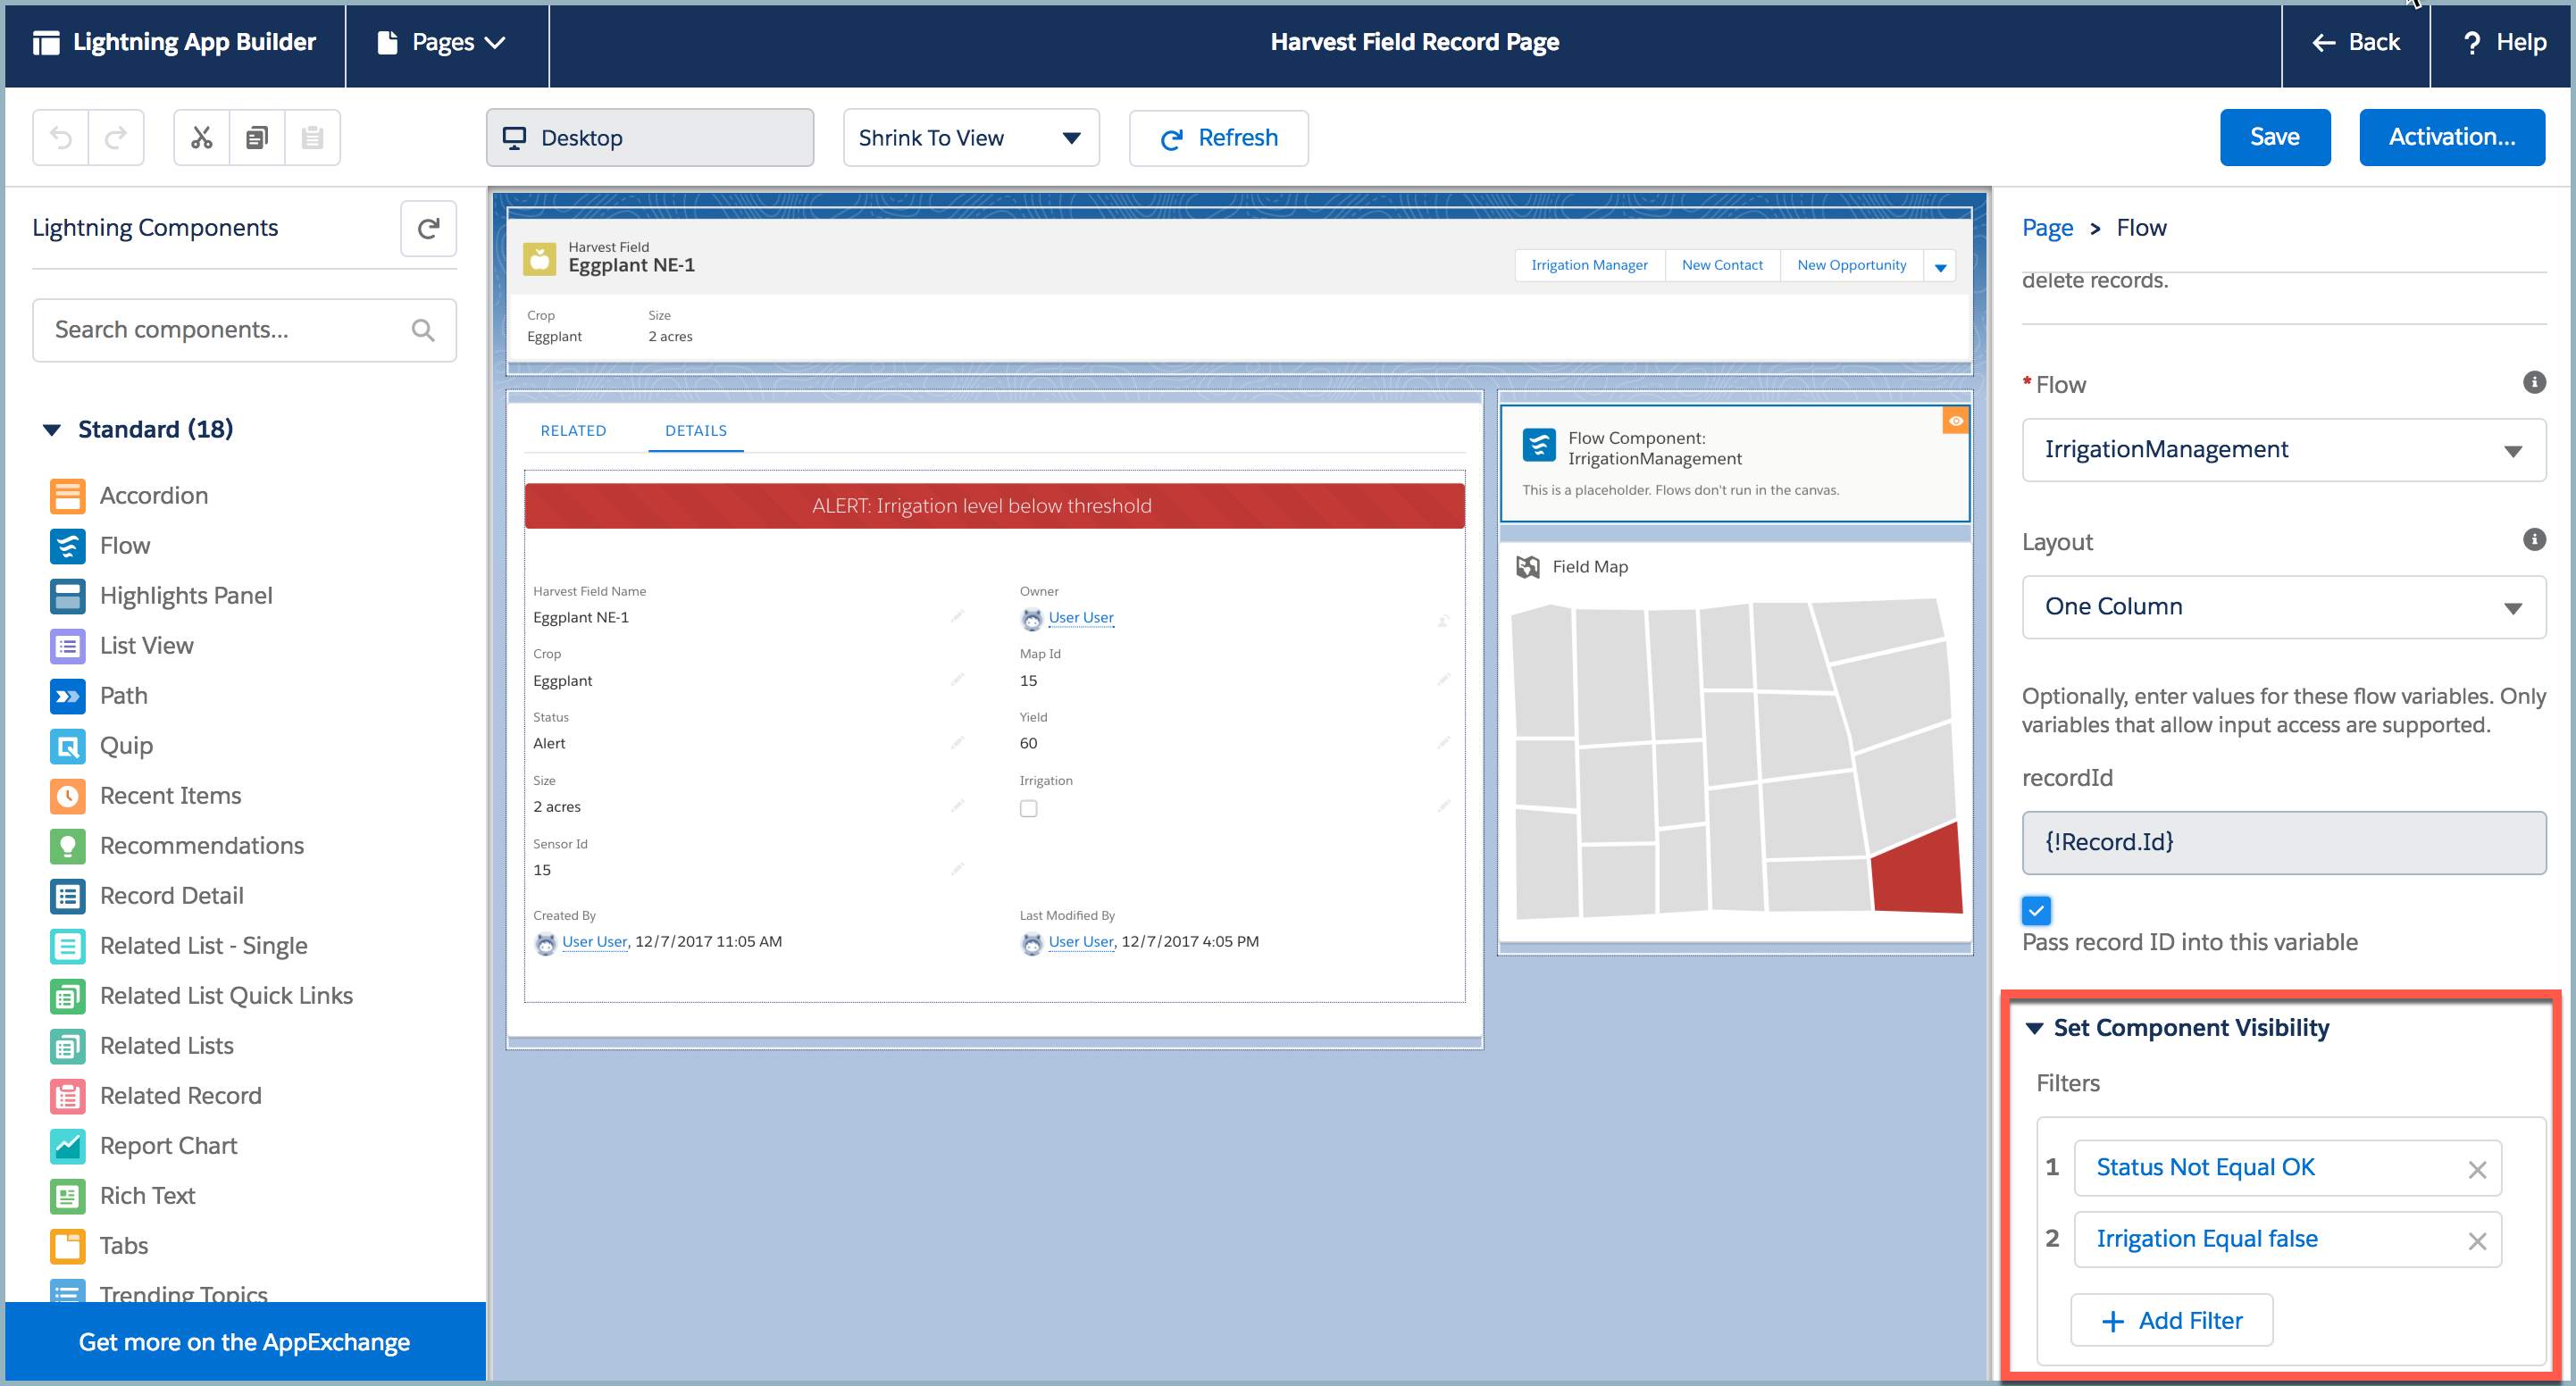Viewport: 2576px width, 1386px height.
Task: Click the Copy icon in toolbar
Action: pyautogui.click(x=257, y=138)
